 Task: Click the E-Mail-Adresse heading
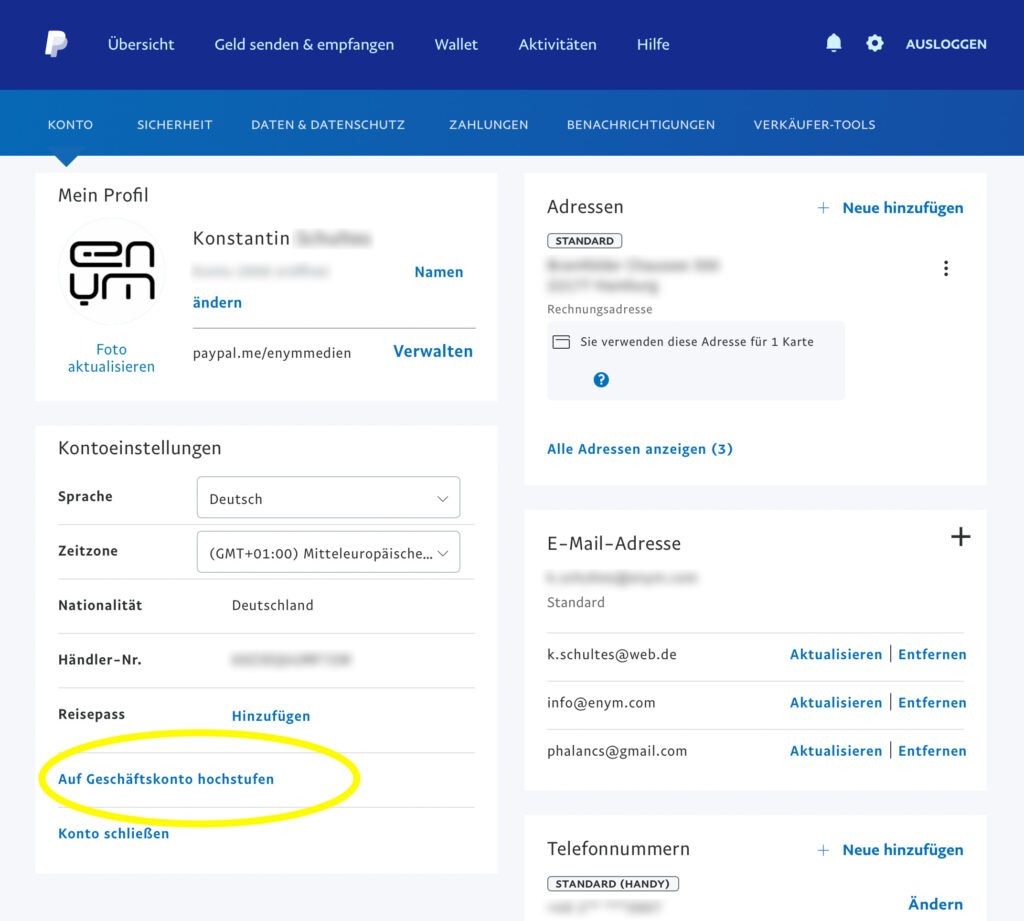[614, 543]
